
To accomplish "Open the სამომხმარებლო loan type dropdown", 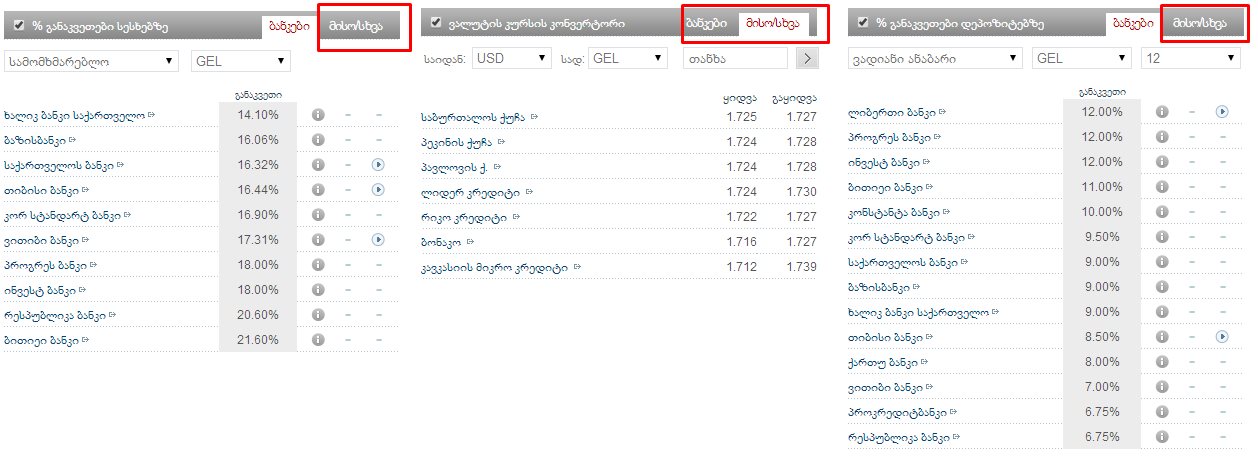I will [91, 61].
